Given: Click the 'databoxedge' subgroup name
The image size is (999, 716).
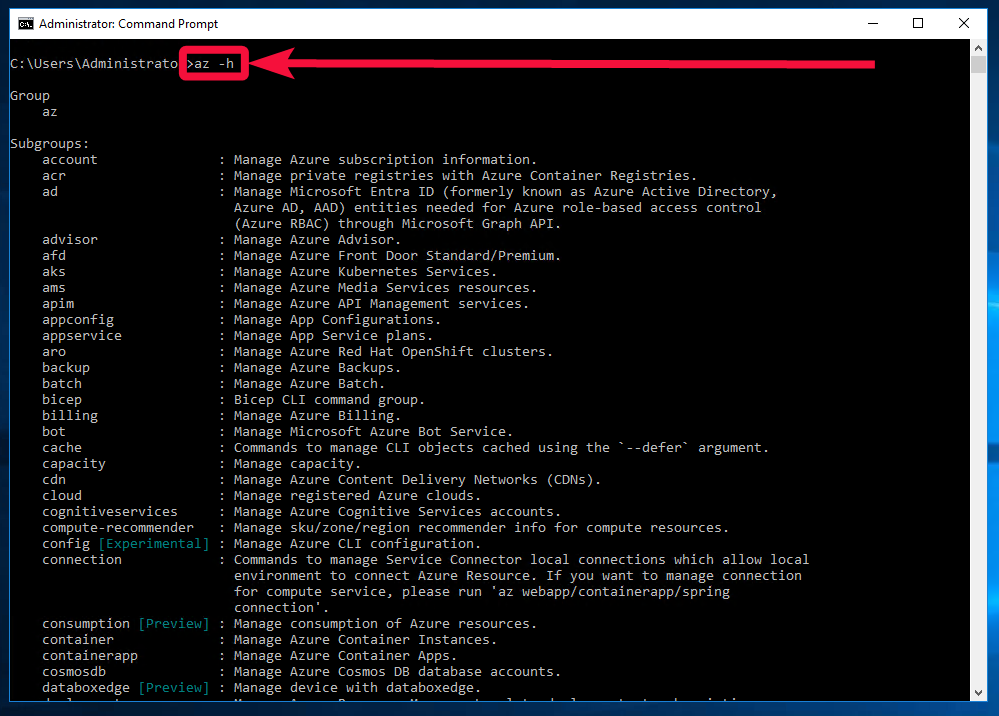Looking at the screenshot, I should pyautogui.click(x=86, y=687).
